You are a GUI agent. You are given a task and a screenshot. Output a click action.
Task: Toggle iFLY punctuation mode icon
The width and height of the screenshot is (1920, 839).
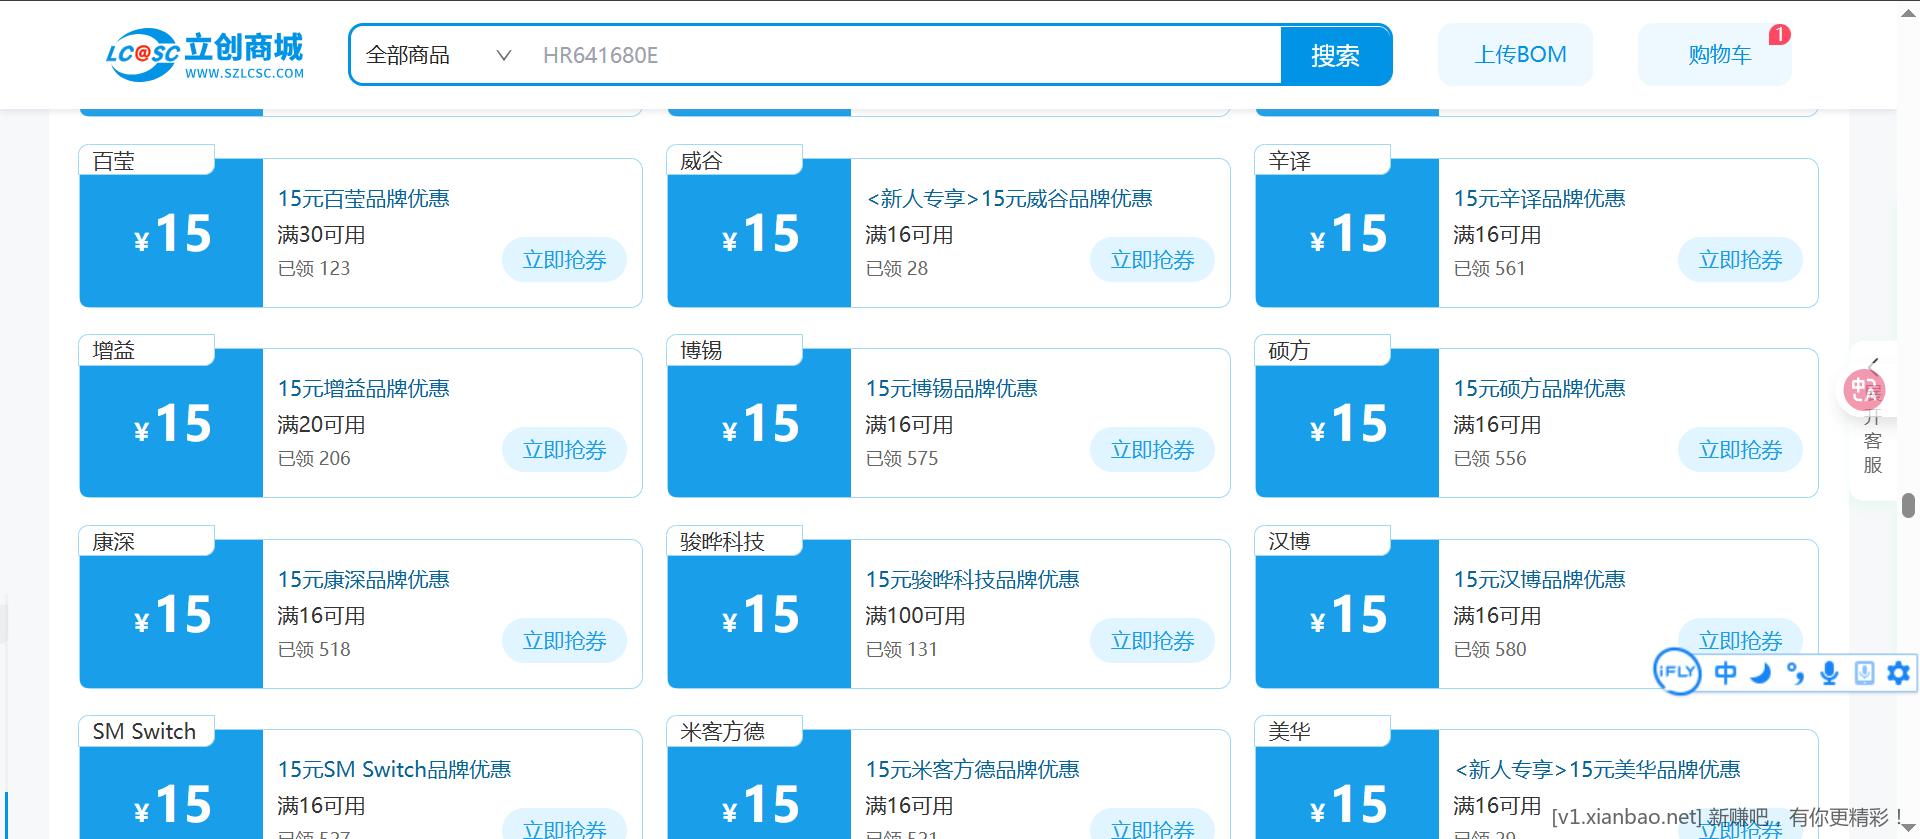pyautogui.click(x=1795, y=673)
